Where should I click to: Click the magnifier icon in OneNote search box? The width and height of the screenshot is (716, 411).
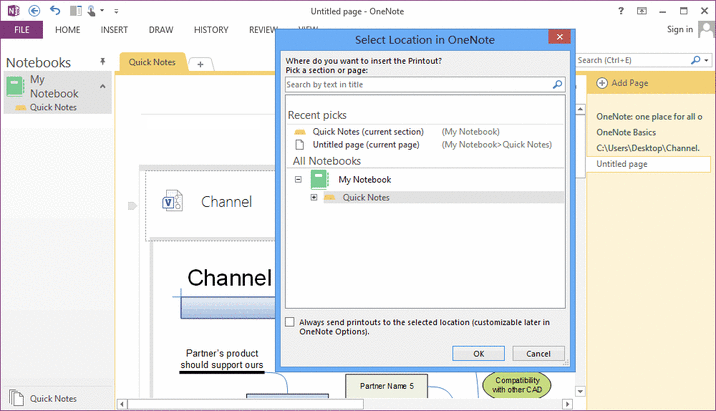695,60
